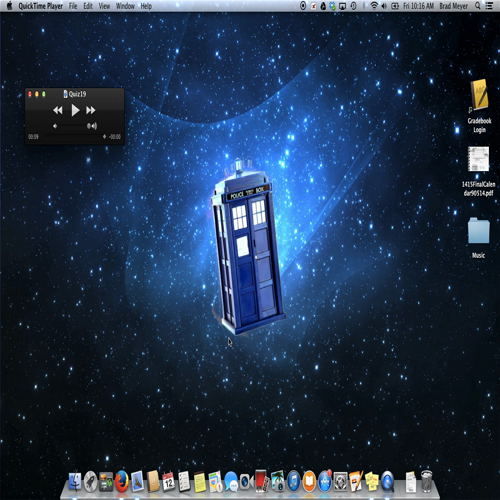This screenshot has width=500, height=500.
Task: Click the battery status icon
Action: click(395, 6)
